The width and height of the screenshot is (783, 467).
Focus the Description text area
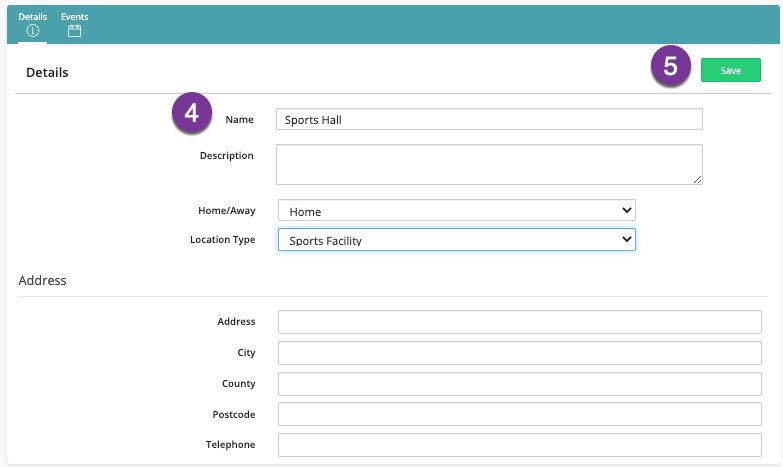489,164
